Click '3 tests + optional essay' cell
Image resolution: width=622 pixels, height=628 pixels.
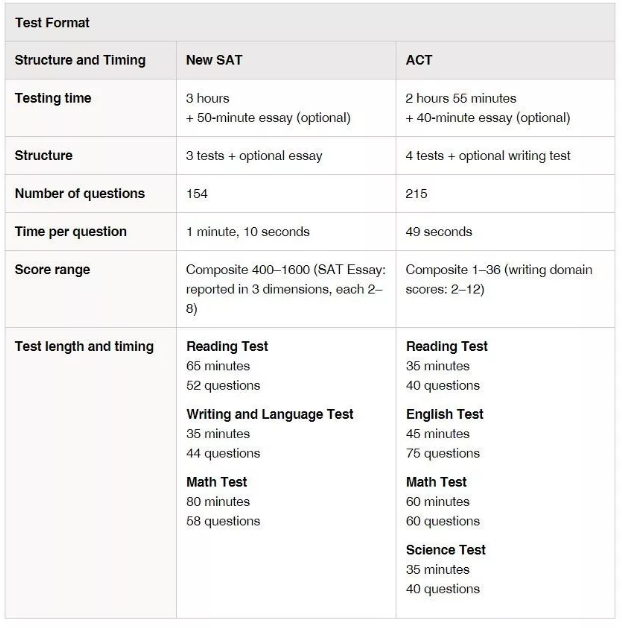tap(254, 155)
